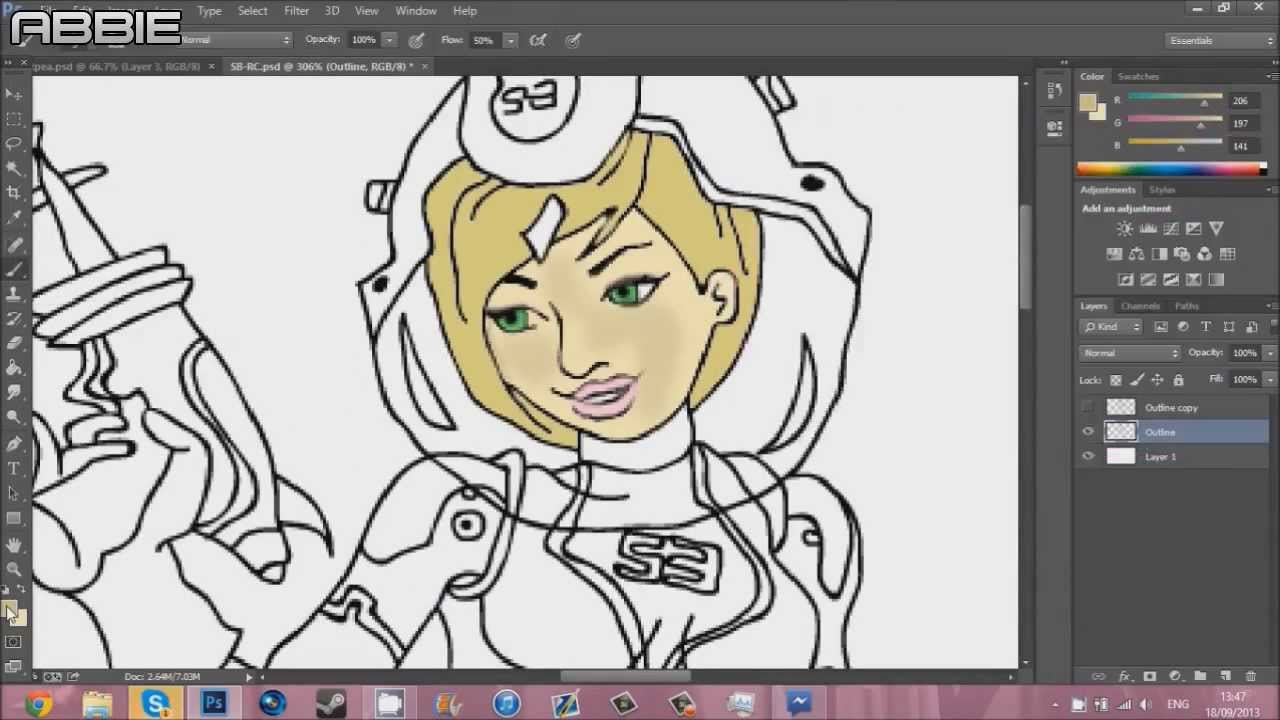Viewport: 1280px width, 720px height.
Task: Select the Lasso tool
Action: 14,144
